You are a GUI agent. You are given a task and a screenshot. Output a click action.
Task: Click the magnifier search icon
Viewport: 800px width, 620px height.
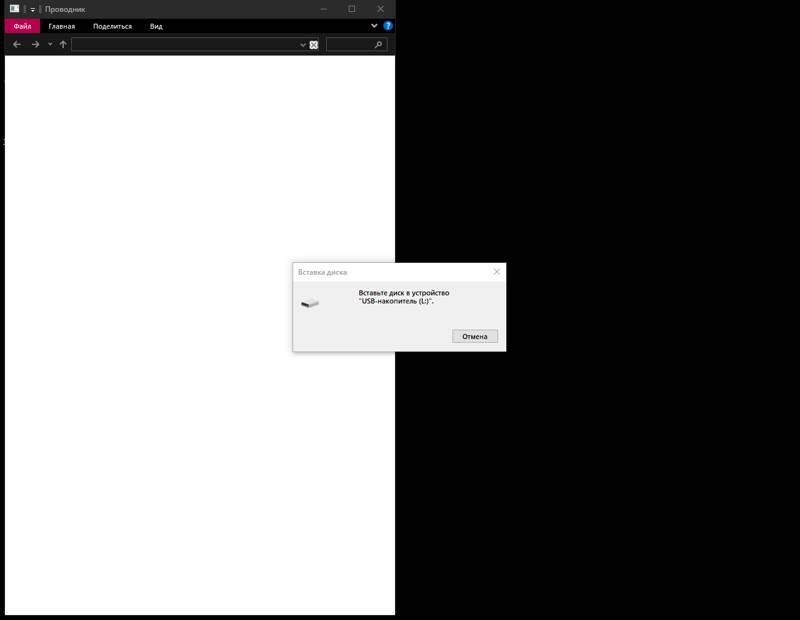pos(378,45)
